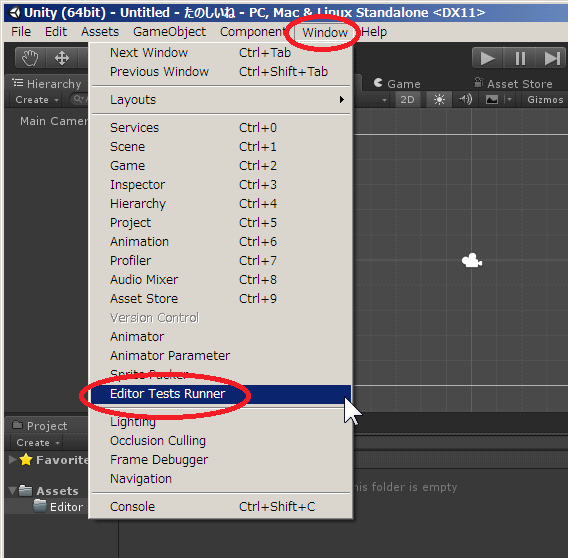Choose Frame Debugger menu entry
This screenshot has height=558, width=568.
[x=221, y=460]
